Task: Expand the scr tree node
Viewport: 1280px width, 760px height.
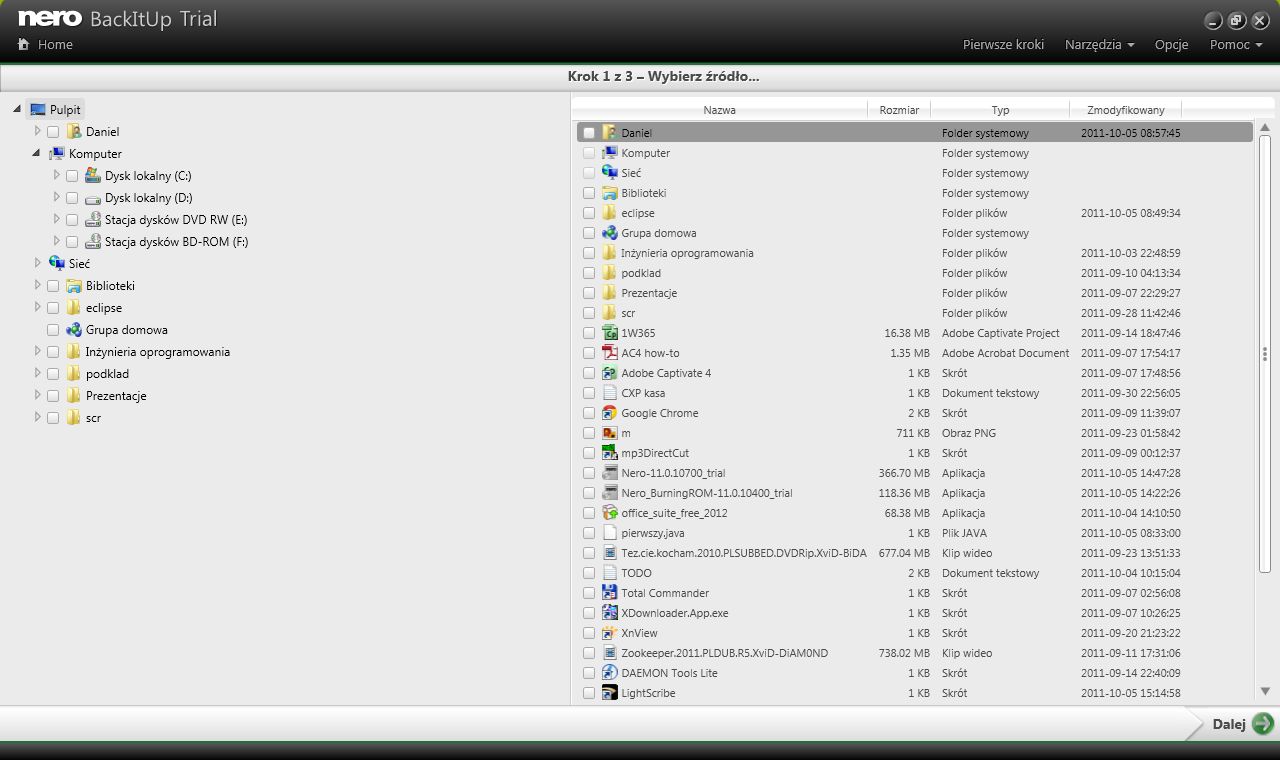Action: 37,417
